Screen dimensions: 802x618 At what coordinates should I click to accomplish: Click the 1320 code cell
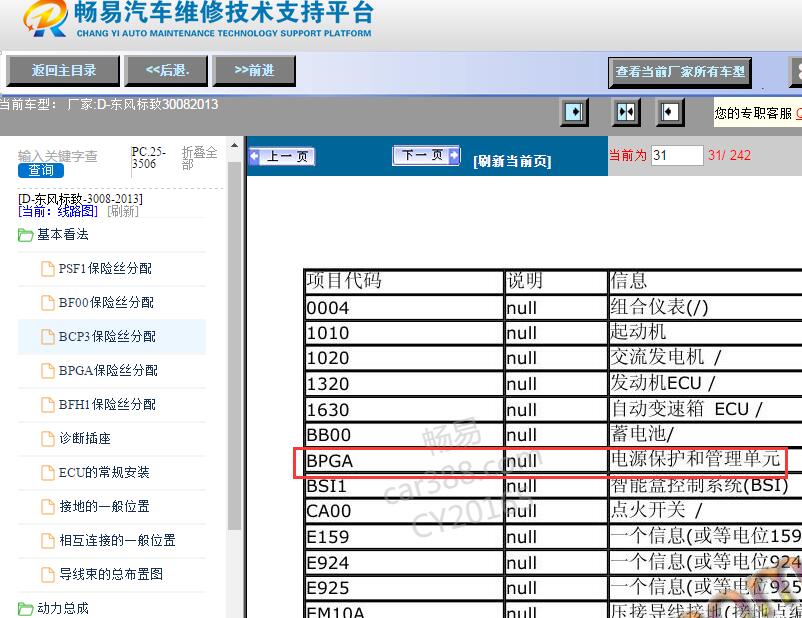click(404, 384)
